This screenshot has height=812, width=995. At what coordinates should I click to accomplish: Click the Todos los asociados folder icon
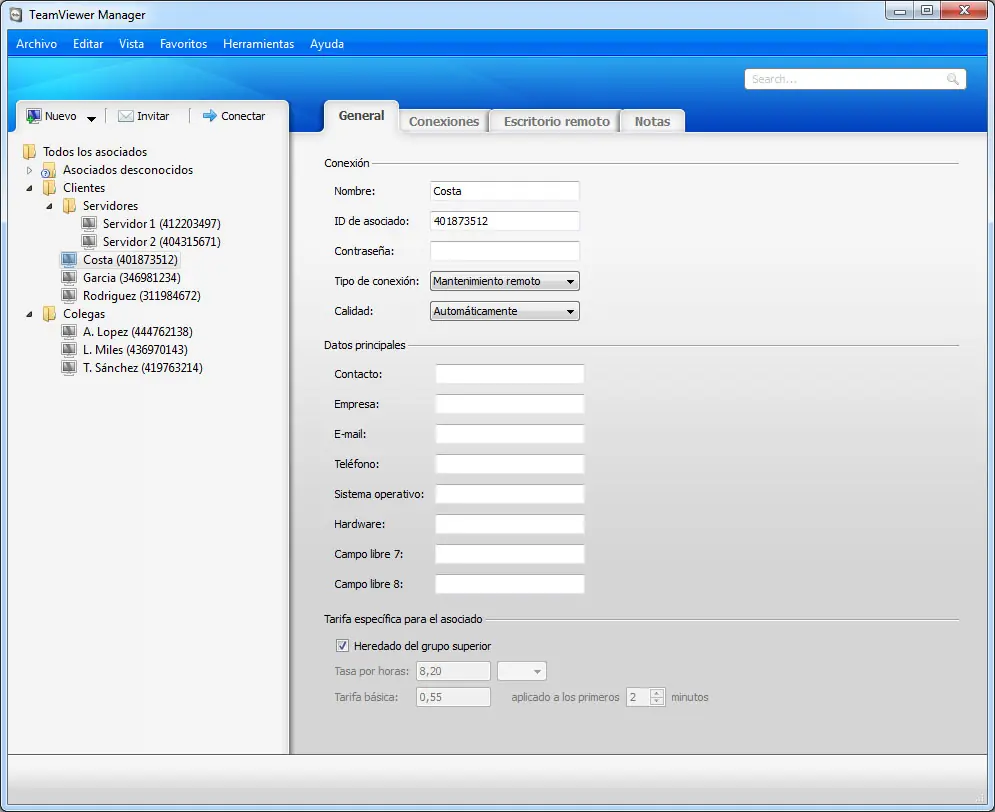(x=29, y=152)
